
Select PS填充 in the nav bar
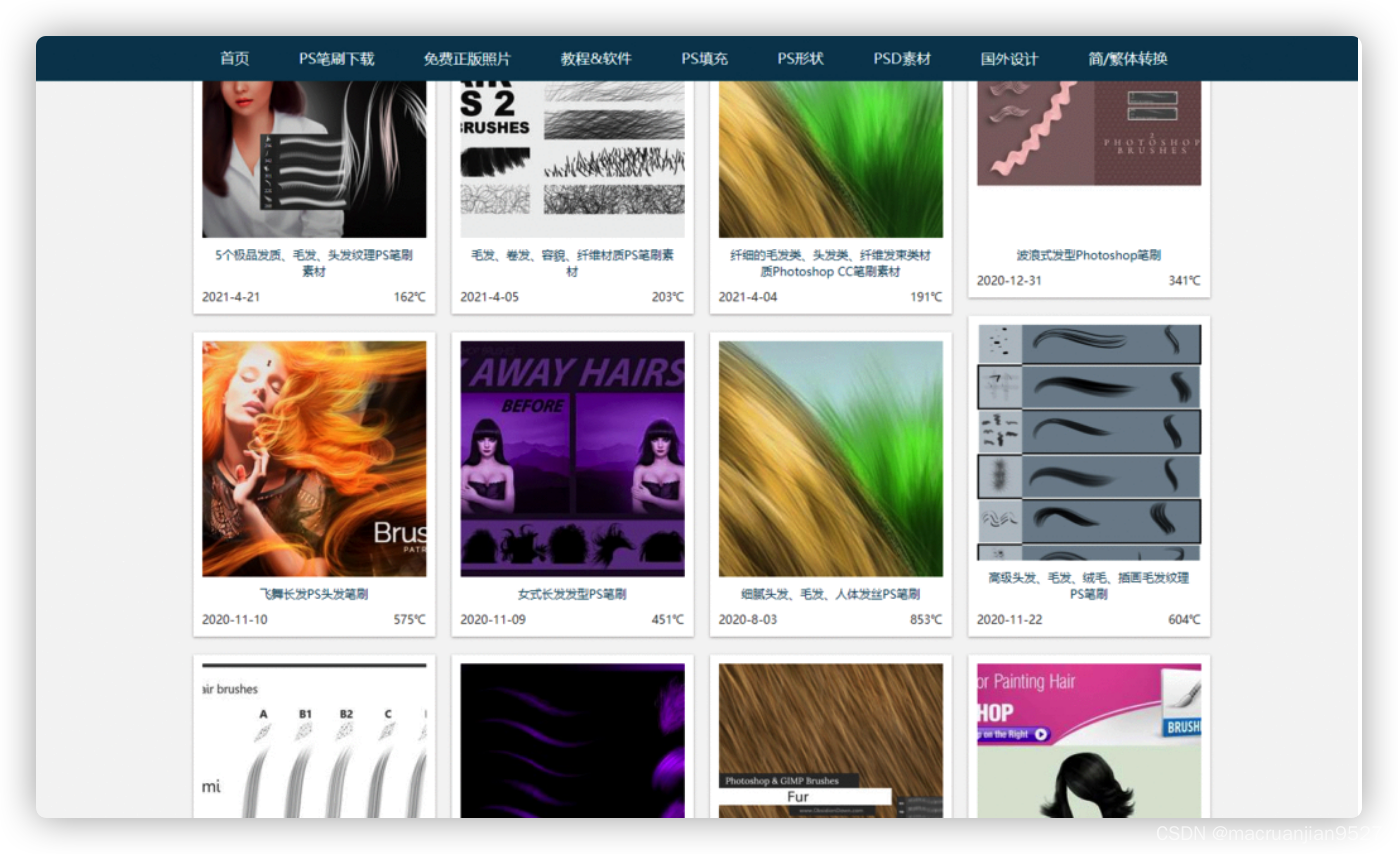[705, 59]
